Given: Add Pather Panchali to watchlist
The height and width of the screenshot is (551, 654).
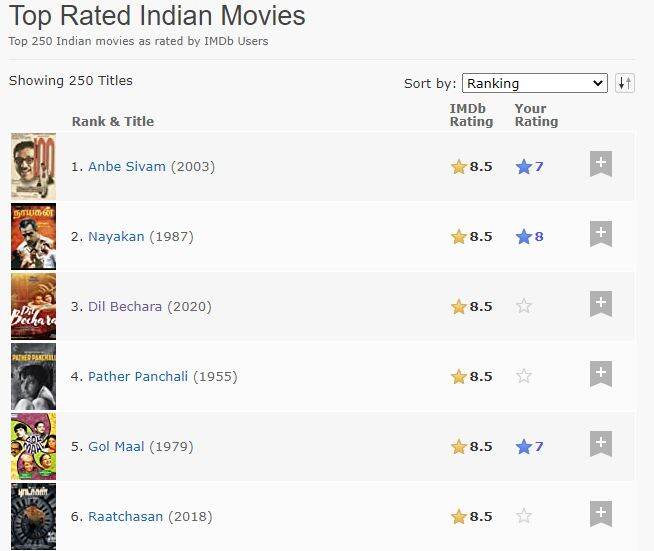Looking at the screenshot, I should click(x=601, y=374).
